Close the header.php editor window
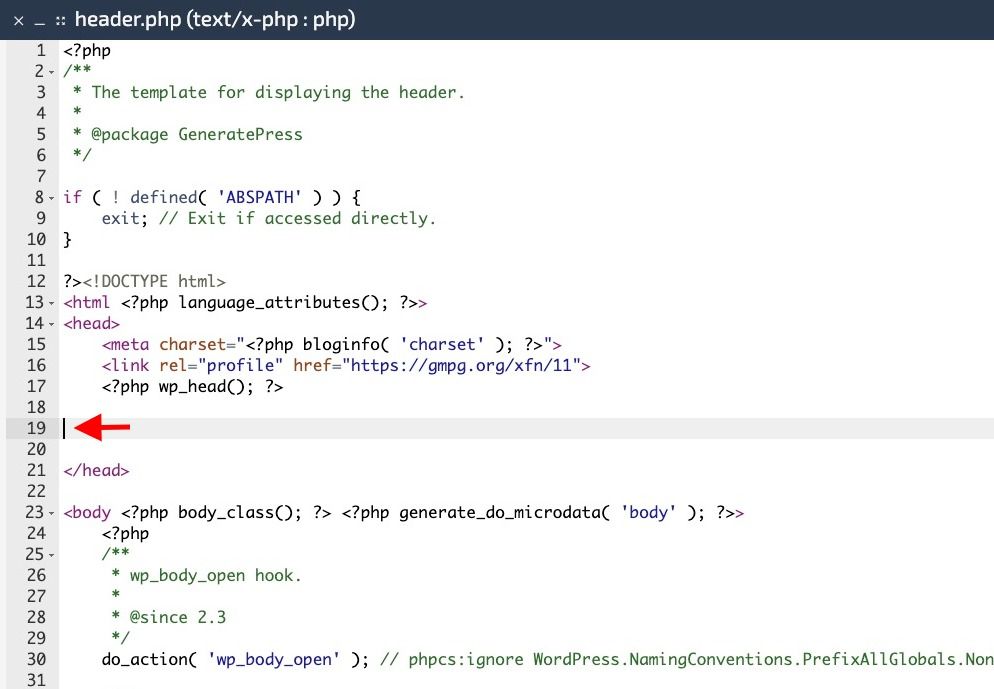994x689 pixels. pos(19,21)
